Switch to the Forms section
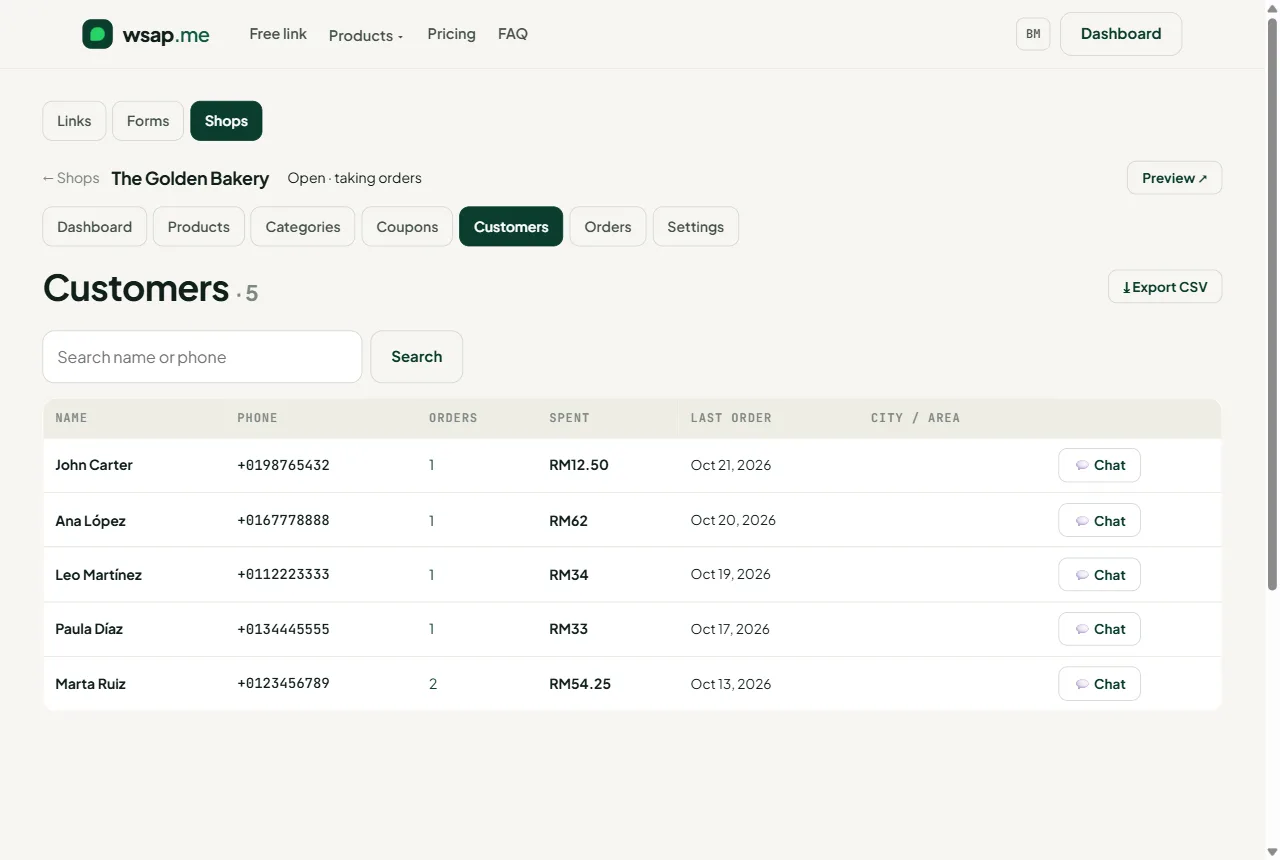This screenshot has width=1280, height=860. click(148, 121)
